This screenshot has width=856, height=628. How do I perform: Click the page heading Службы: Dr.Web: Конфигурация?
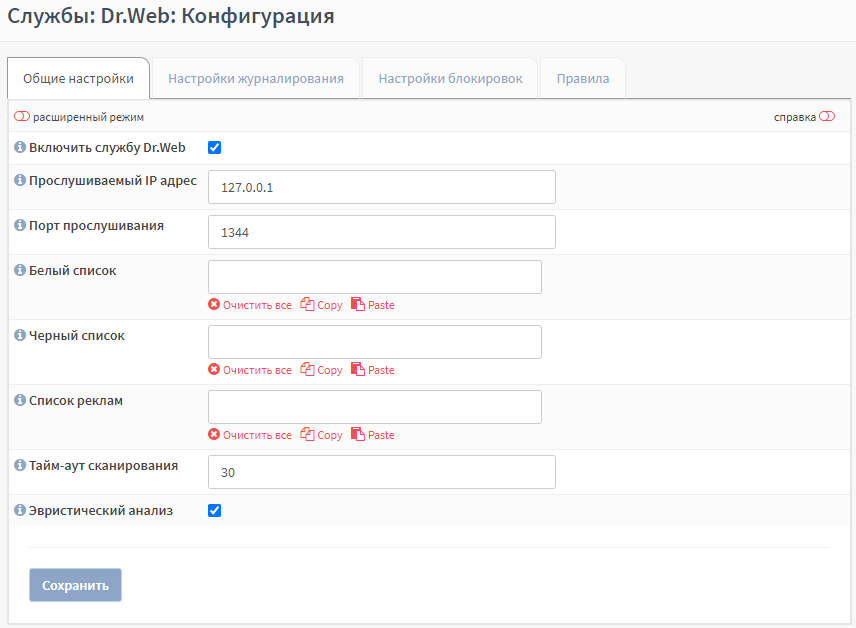[x=171, y=16]
